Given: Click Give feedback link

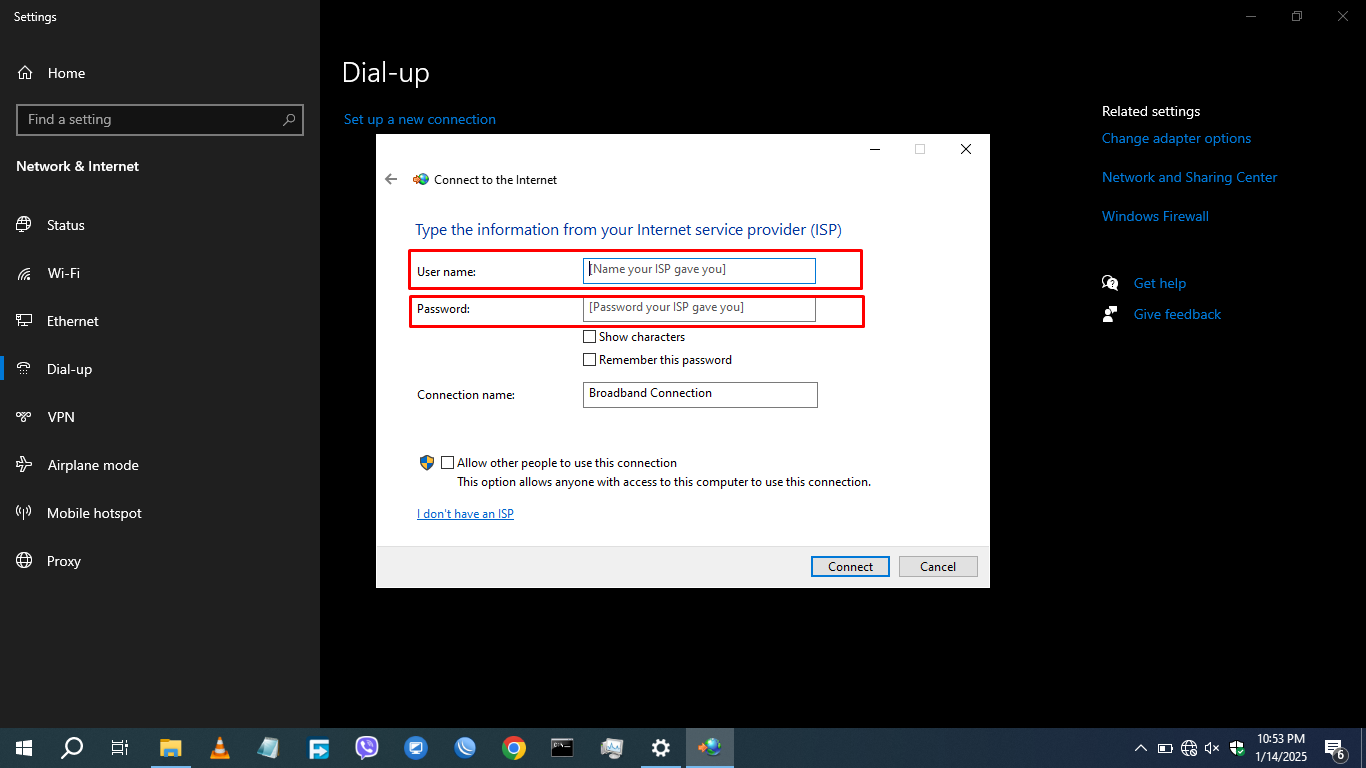Looking at the screenshot, I should click(1177, 314).
